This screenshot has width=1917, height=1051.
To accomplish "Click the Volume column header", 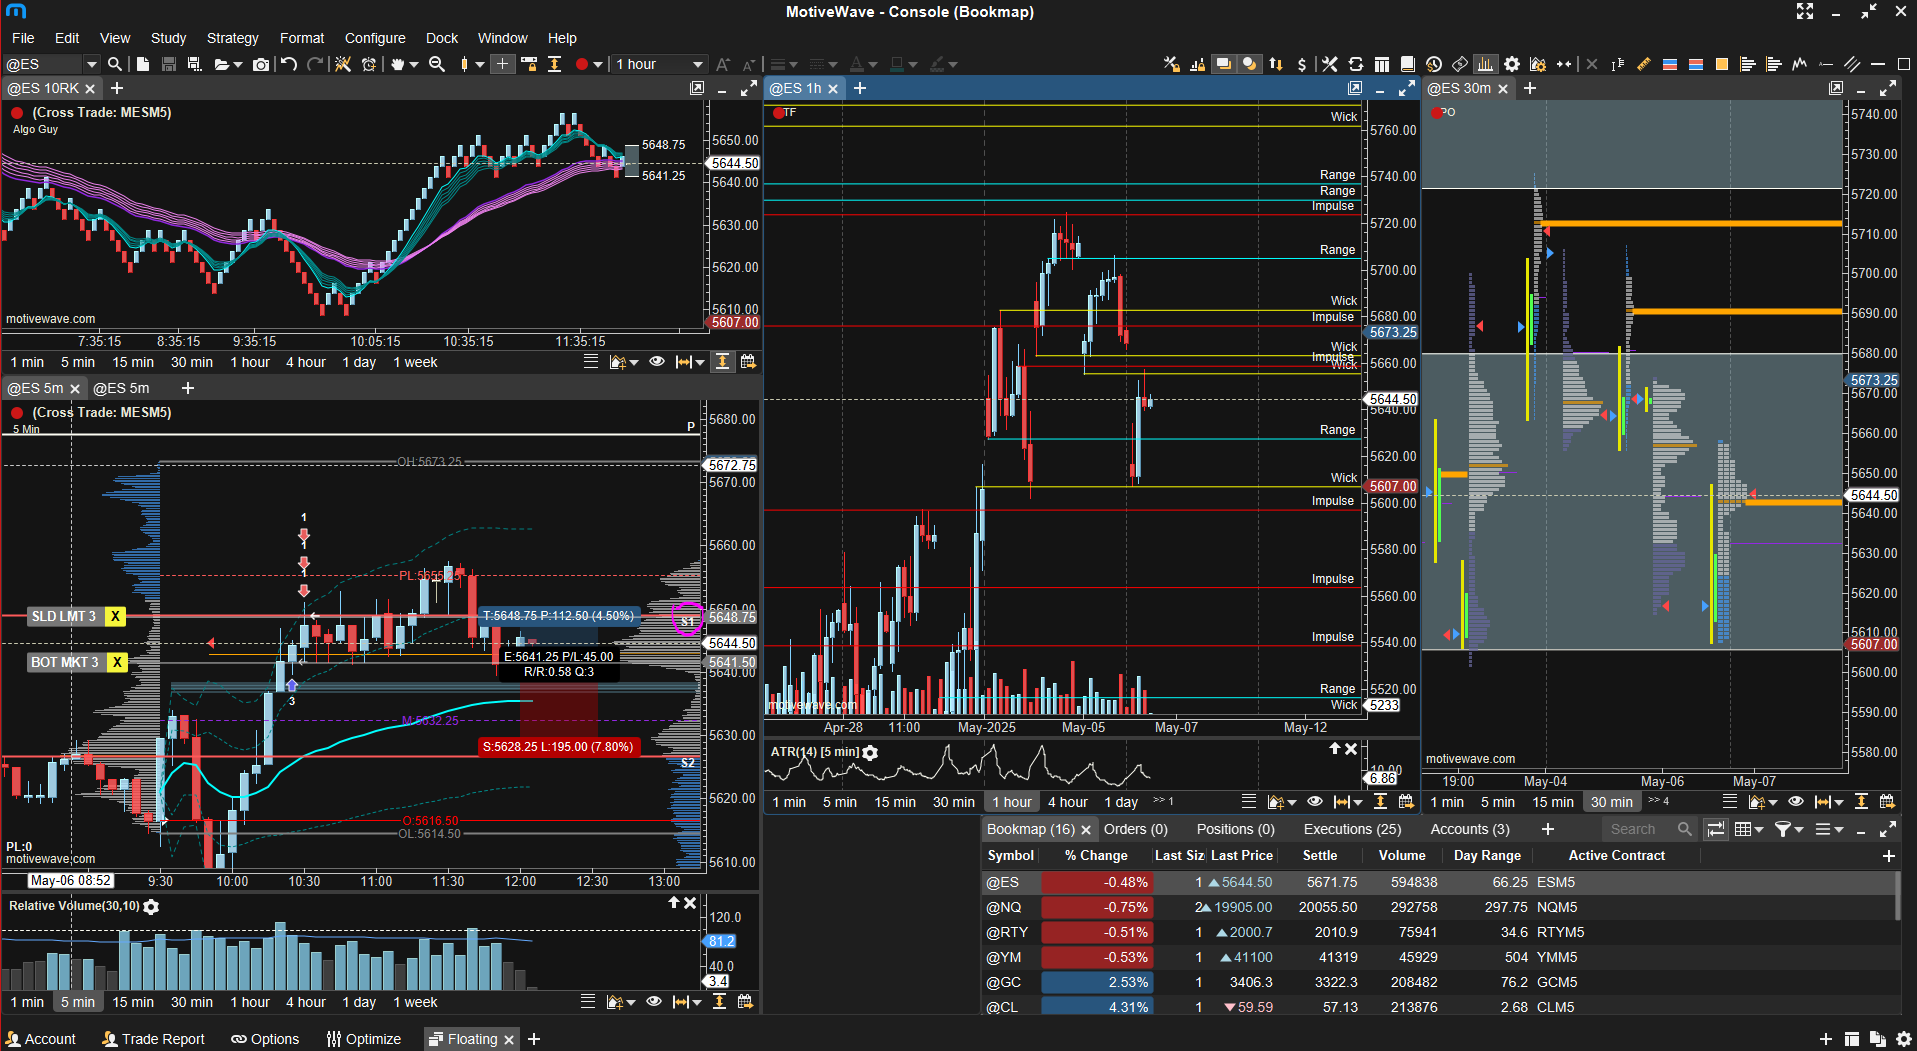I will pyautogui.click(x=1402, y=855).
